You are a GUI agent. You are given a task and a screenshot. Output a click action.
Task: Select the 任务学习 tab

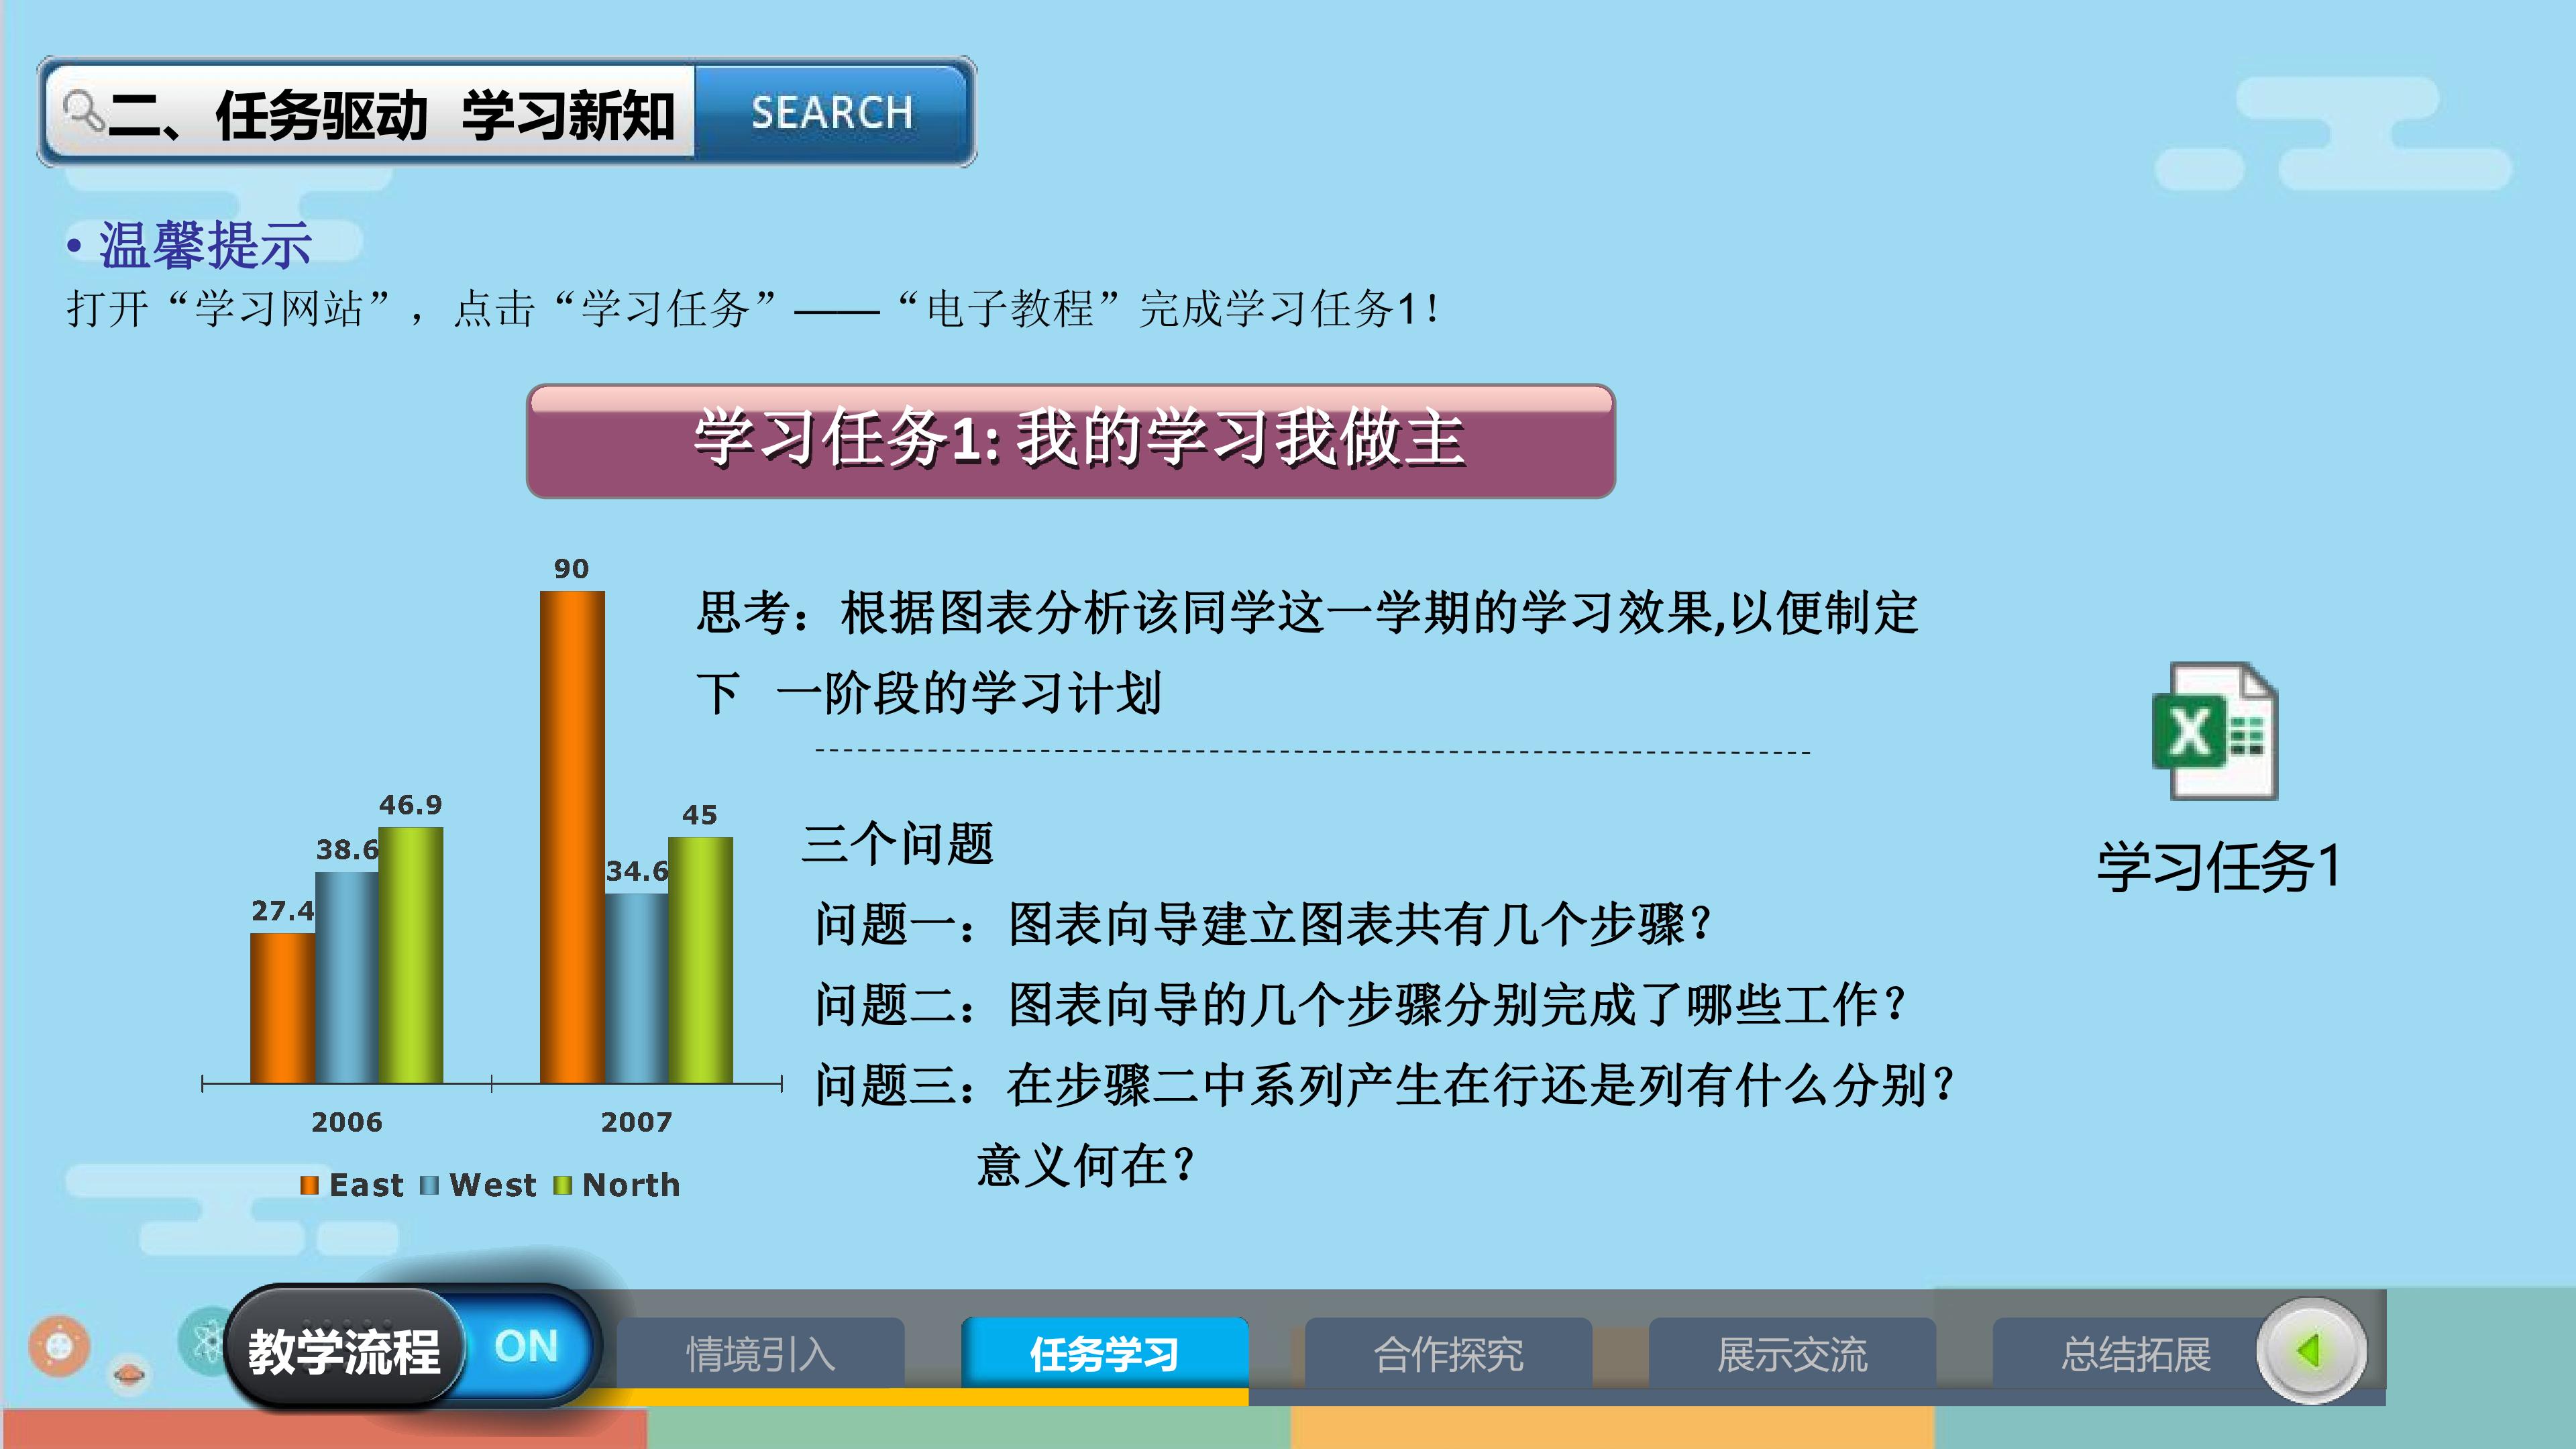(1105, 1354)
